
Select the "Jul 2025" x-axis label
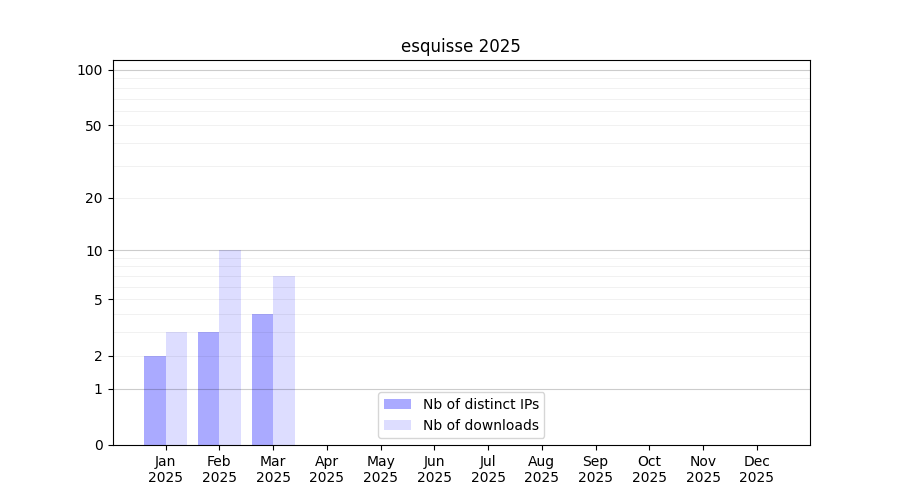[x=488, y=469]
